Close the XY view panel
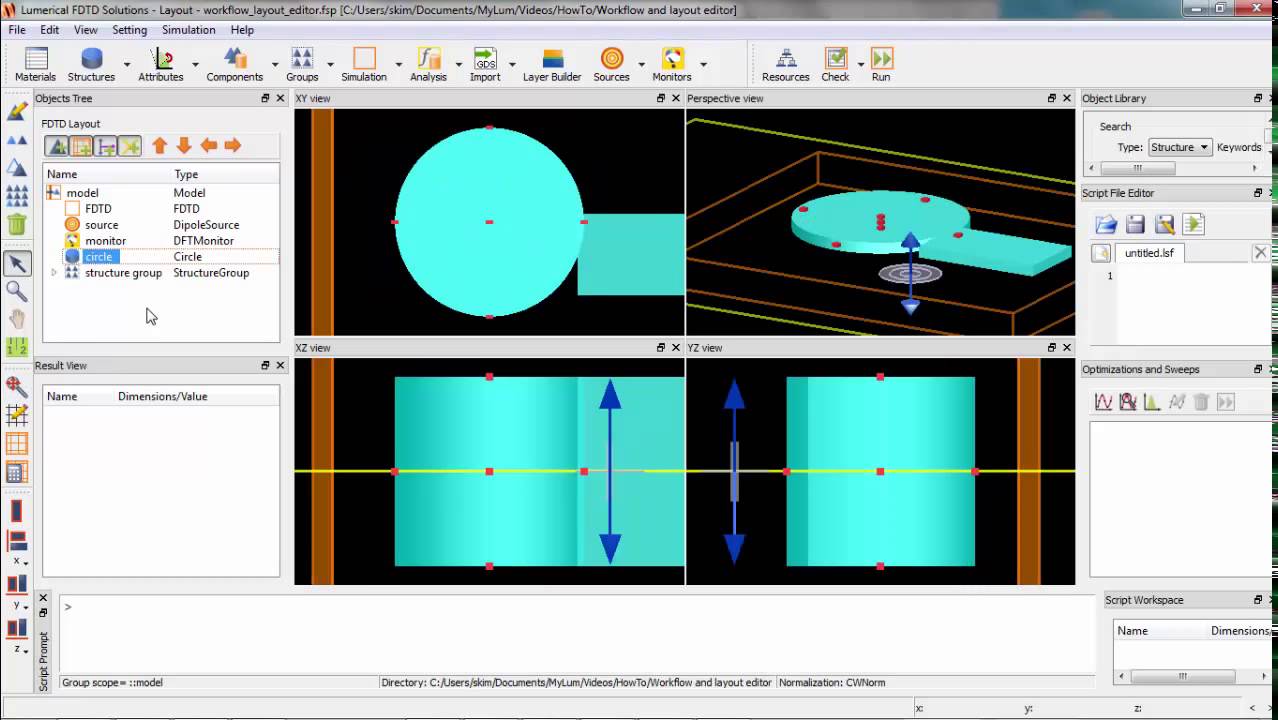The image size is (1278, 720). [676, 98]
